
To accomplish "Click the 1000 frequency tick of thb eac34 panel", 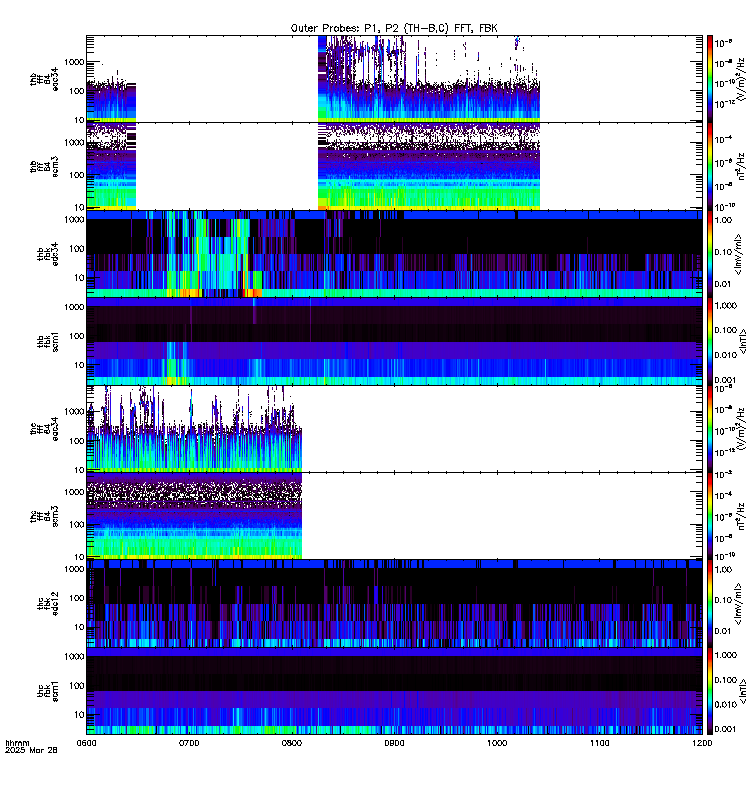I will pyautogui.click(x=74, y=62).
